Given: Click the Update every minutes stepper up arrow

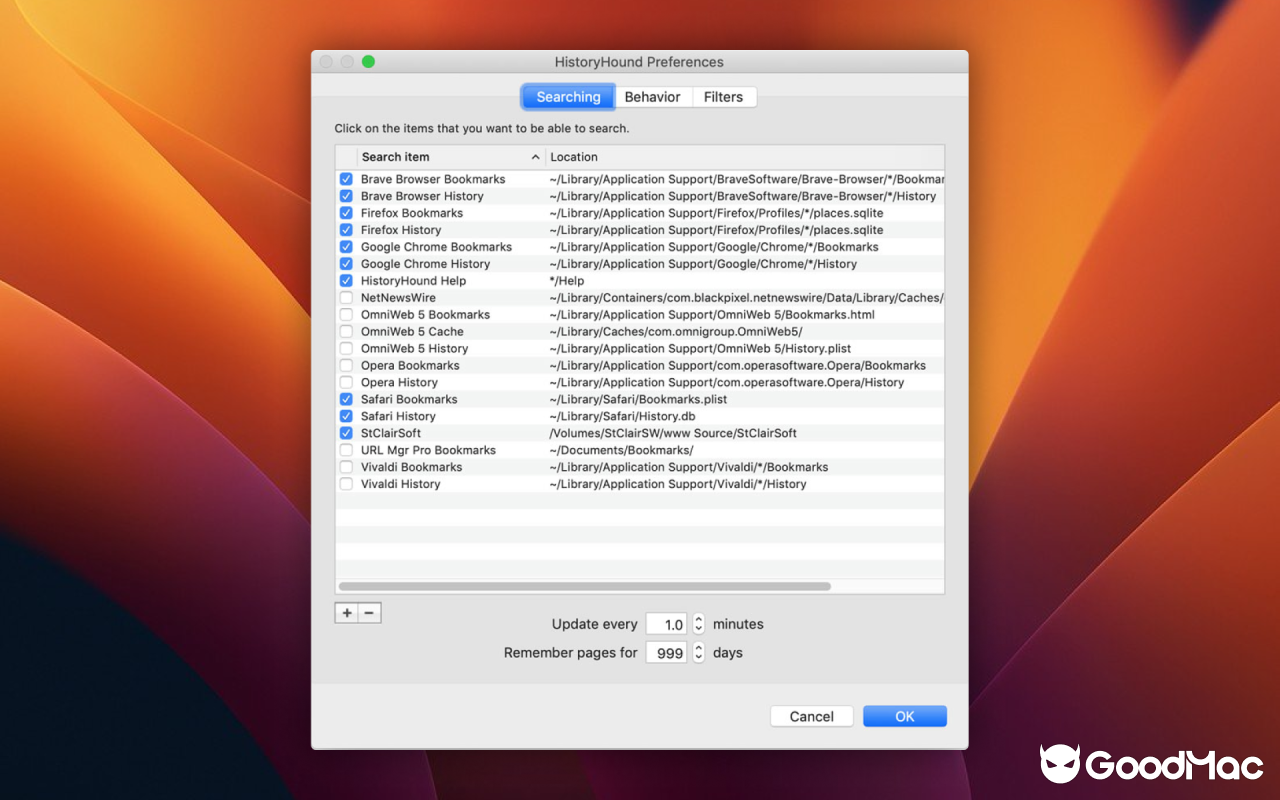Looking at the screenshot, I should tap(698, 619).
